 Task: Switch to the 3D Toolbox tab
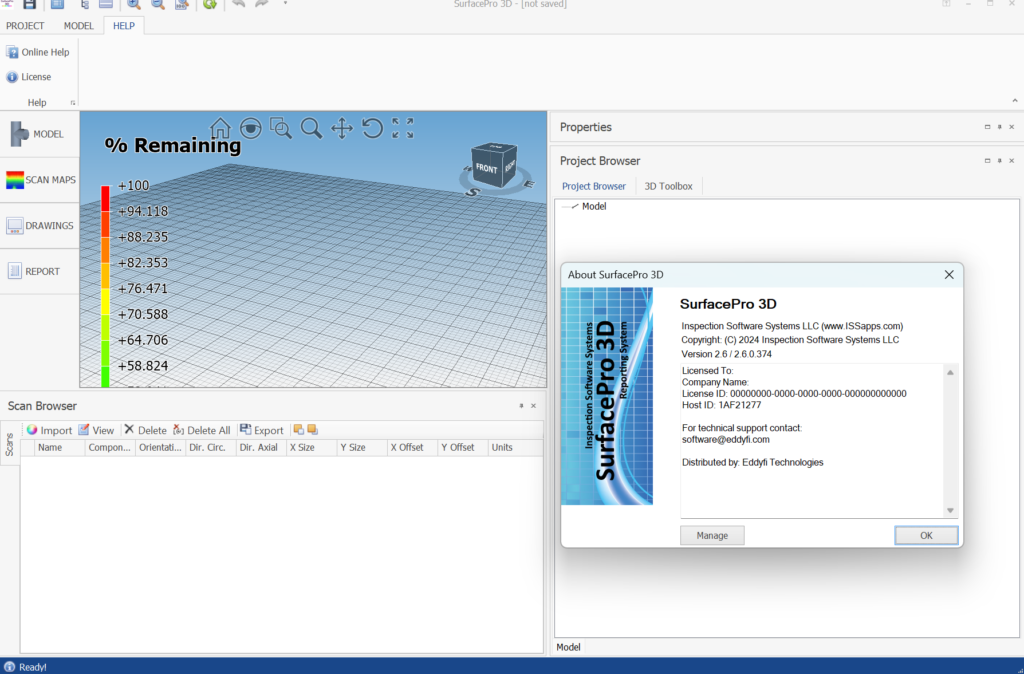(x=668, y=186)
